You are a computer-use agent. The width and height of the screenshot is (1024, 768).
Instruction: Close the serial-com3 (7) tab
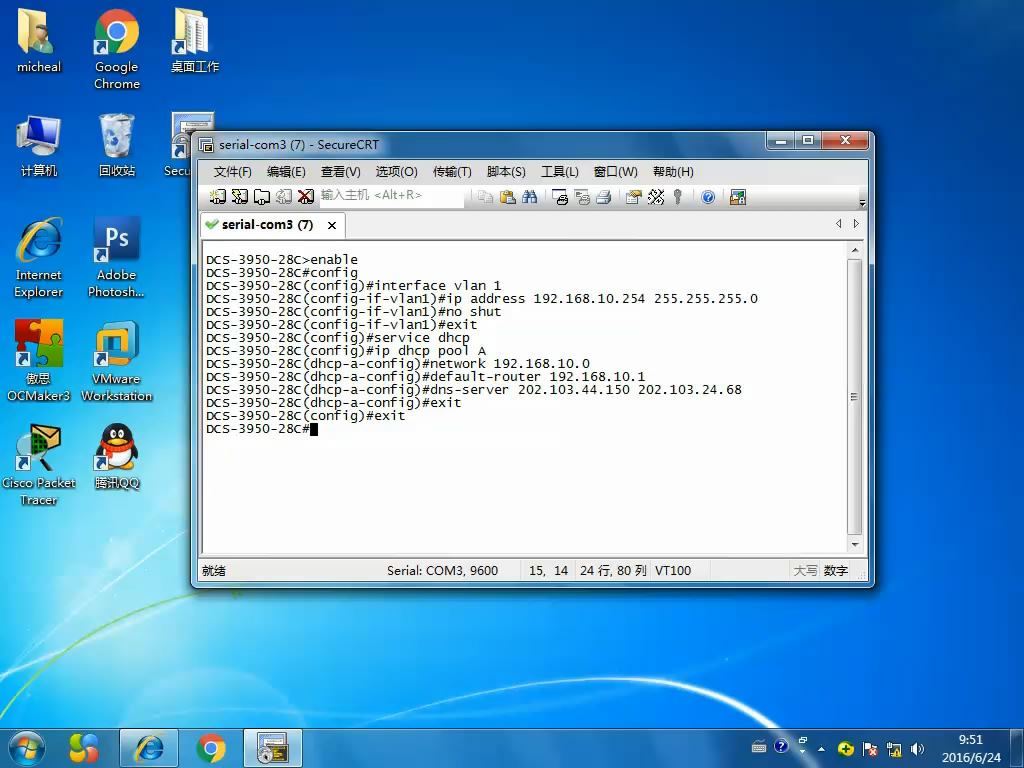click(332, 225)
